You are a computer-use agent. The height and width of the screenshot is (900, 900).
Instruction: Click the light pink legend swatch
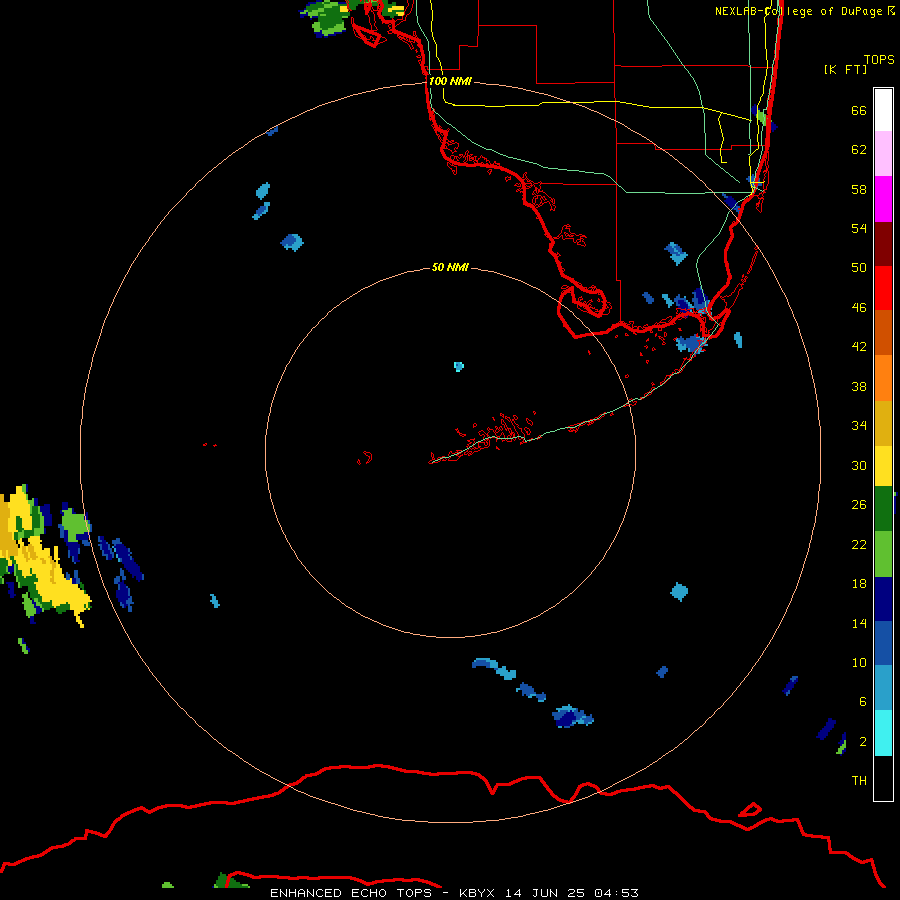[883, 153]
